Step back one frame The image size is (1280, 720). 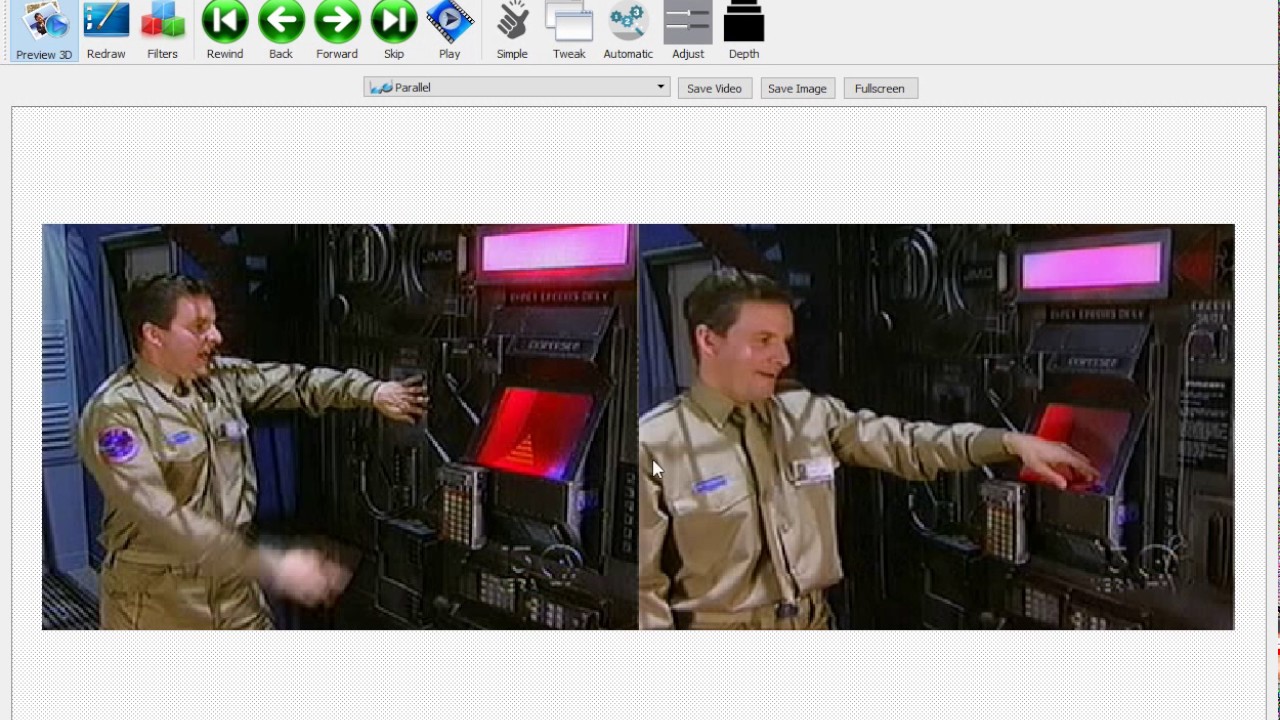281,31
